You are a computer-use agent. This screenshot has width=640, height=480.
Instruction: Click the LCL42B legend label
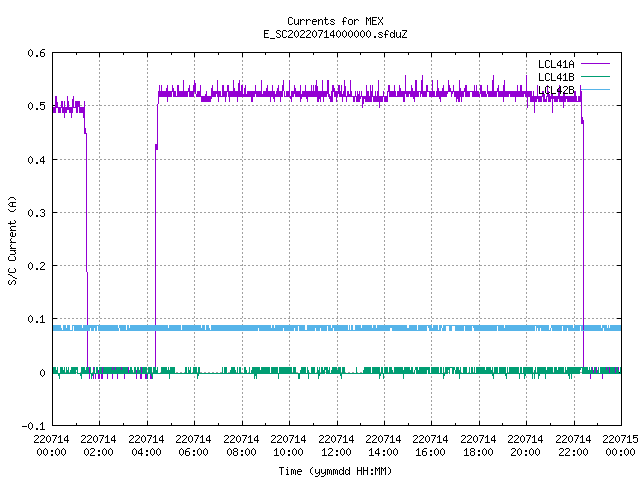point(556,90)
